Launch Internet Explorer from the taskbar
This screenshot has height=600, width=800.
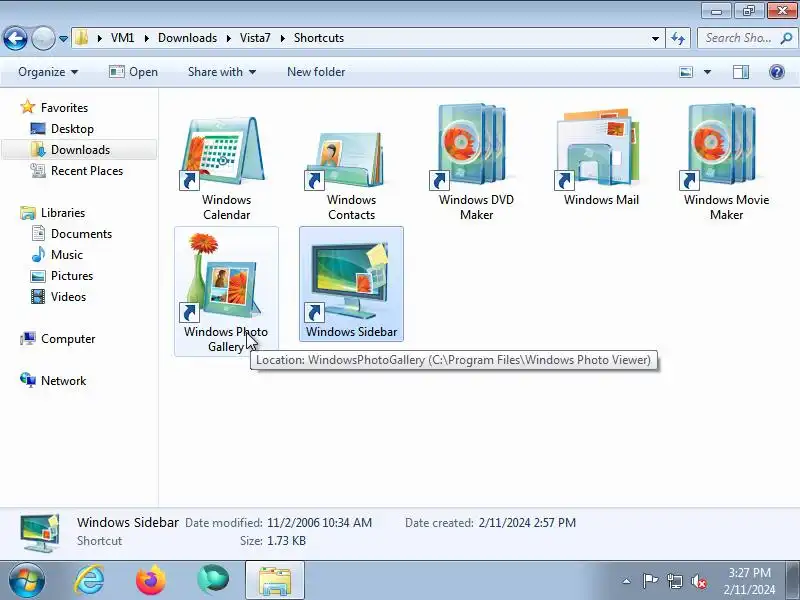pos(89,580)
